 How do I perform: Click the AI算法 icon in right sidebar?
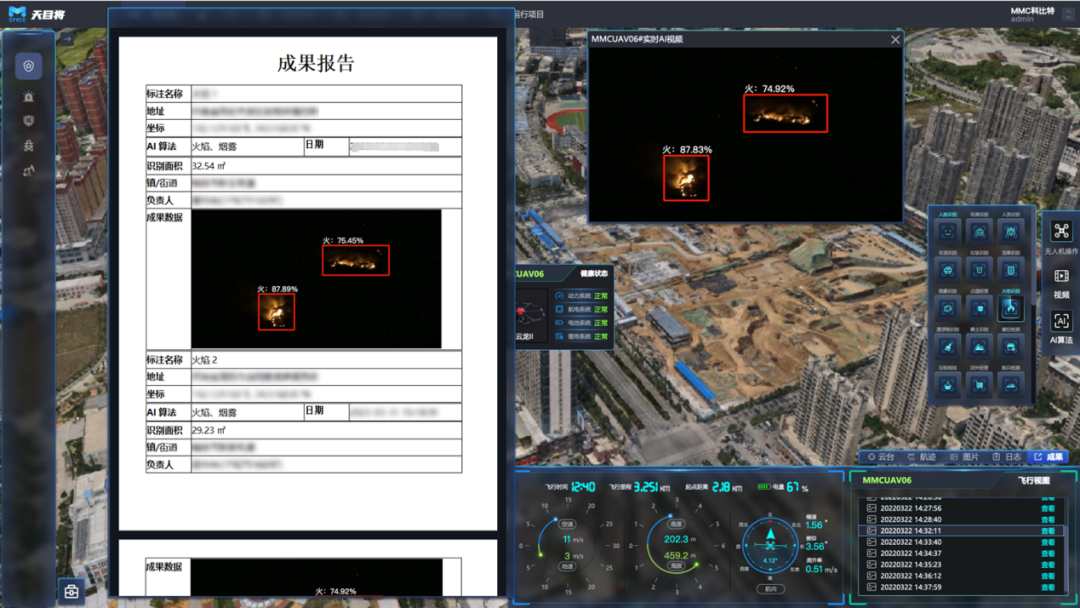(x=1061, y=326)
